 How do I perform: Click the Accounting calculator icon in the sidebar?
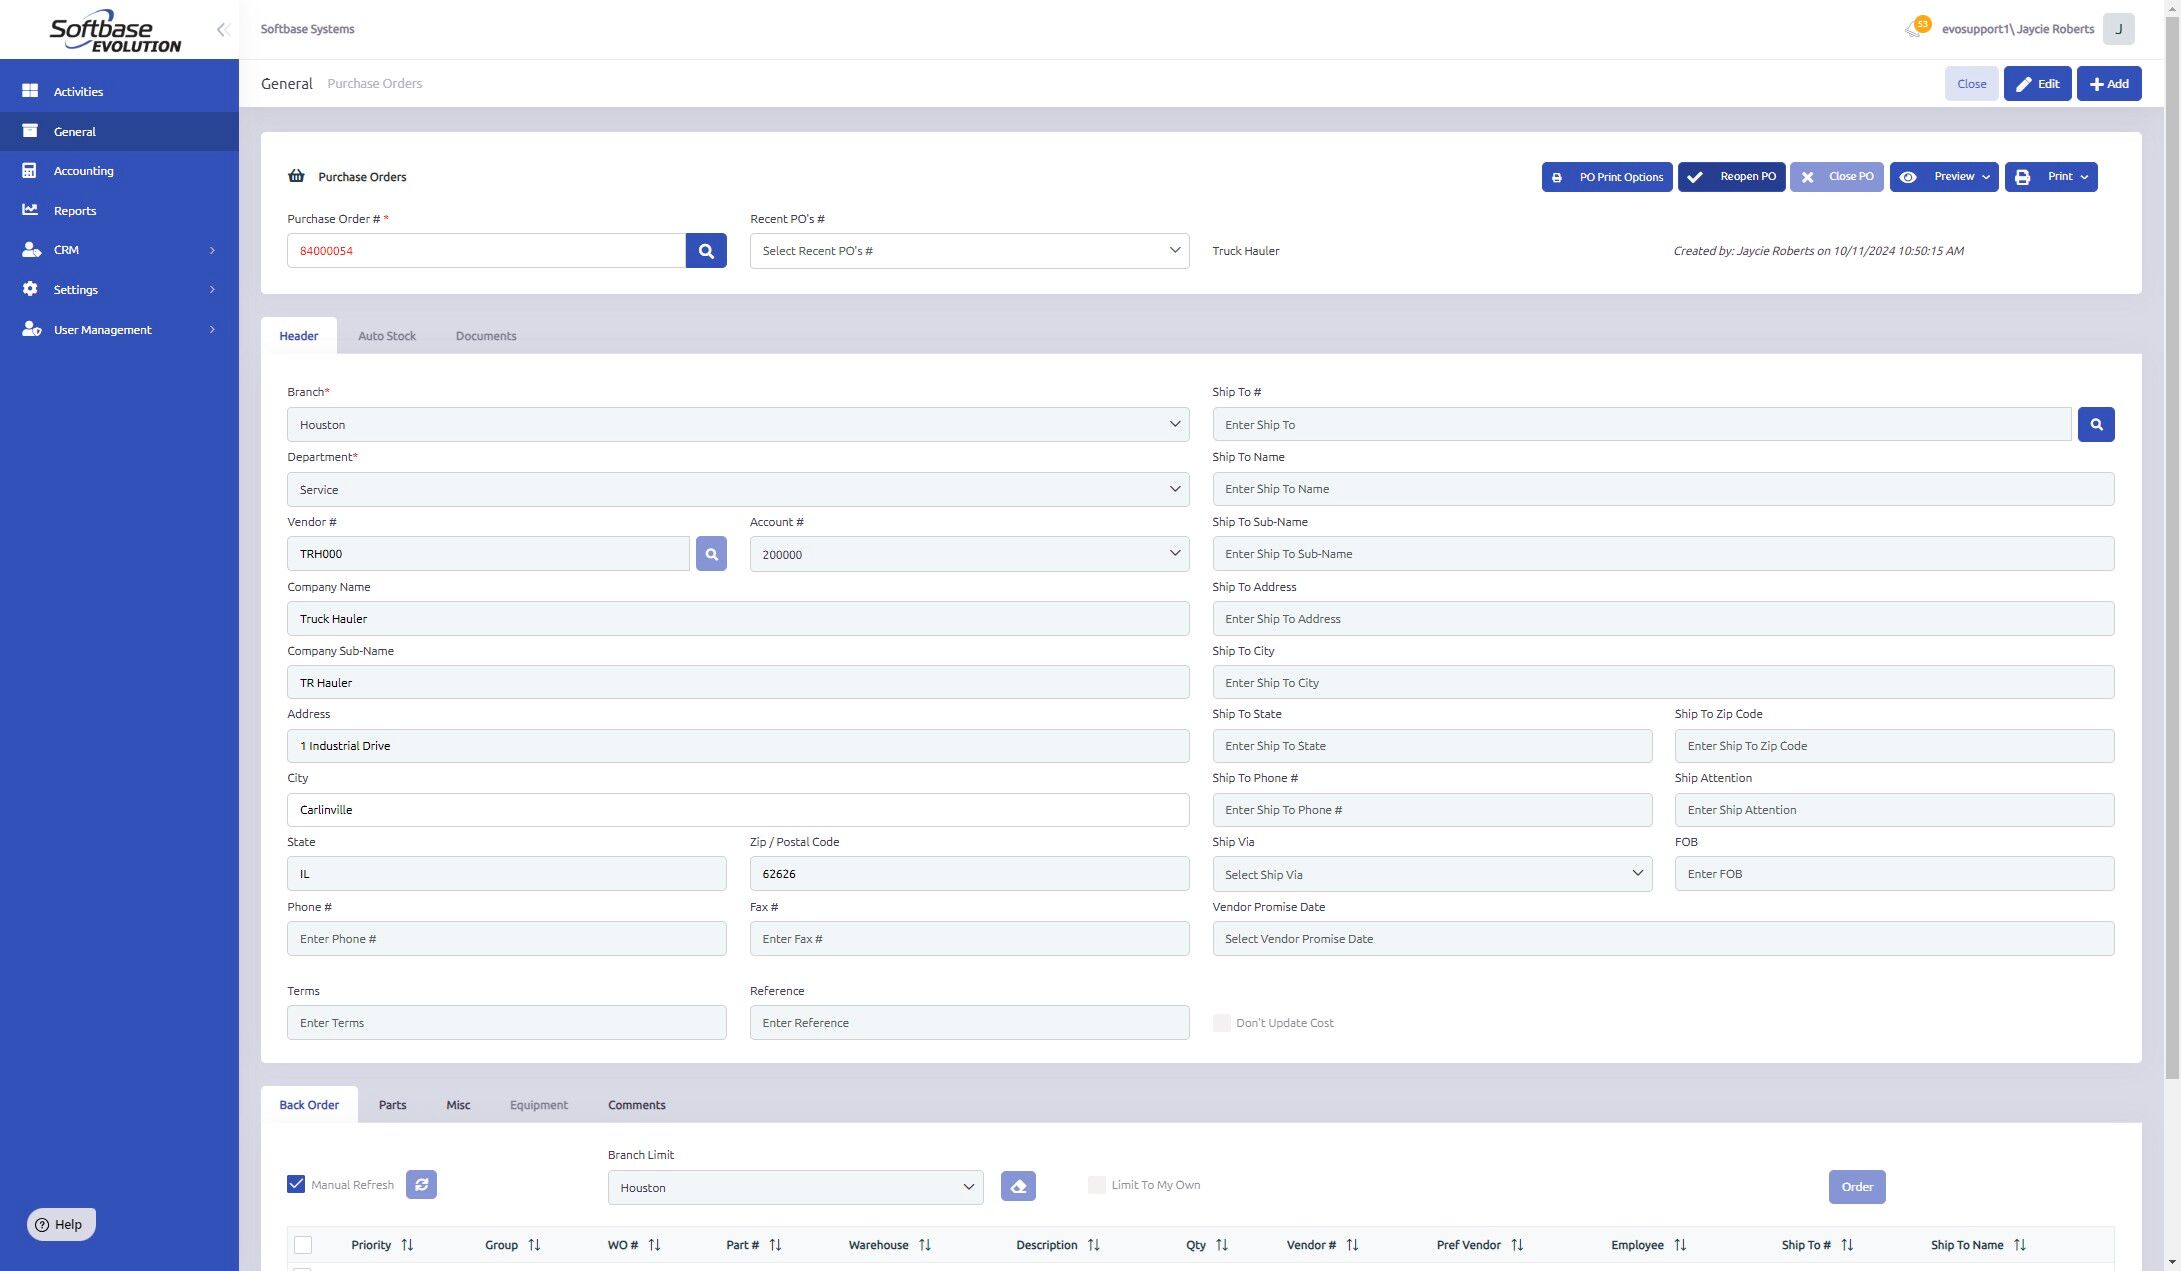coord(30,171)
